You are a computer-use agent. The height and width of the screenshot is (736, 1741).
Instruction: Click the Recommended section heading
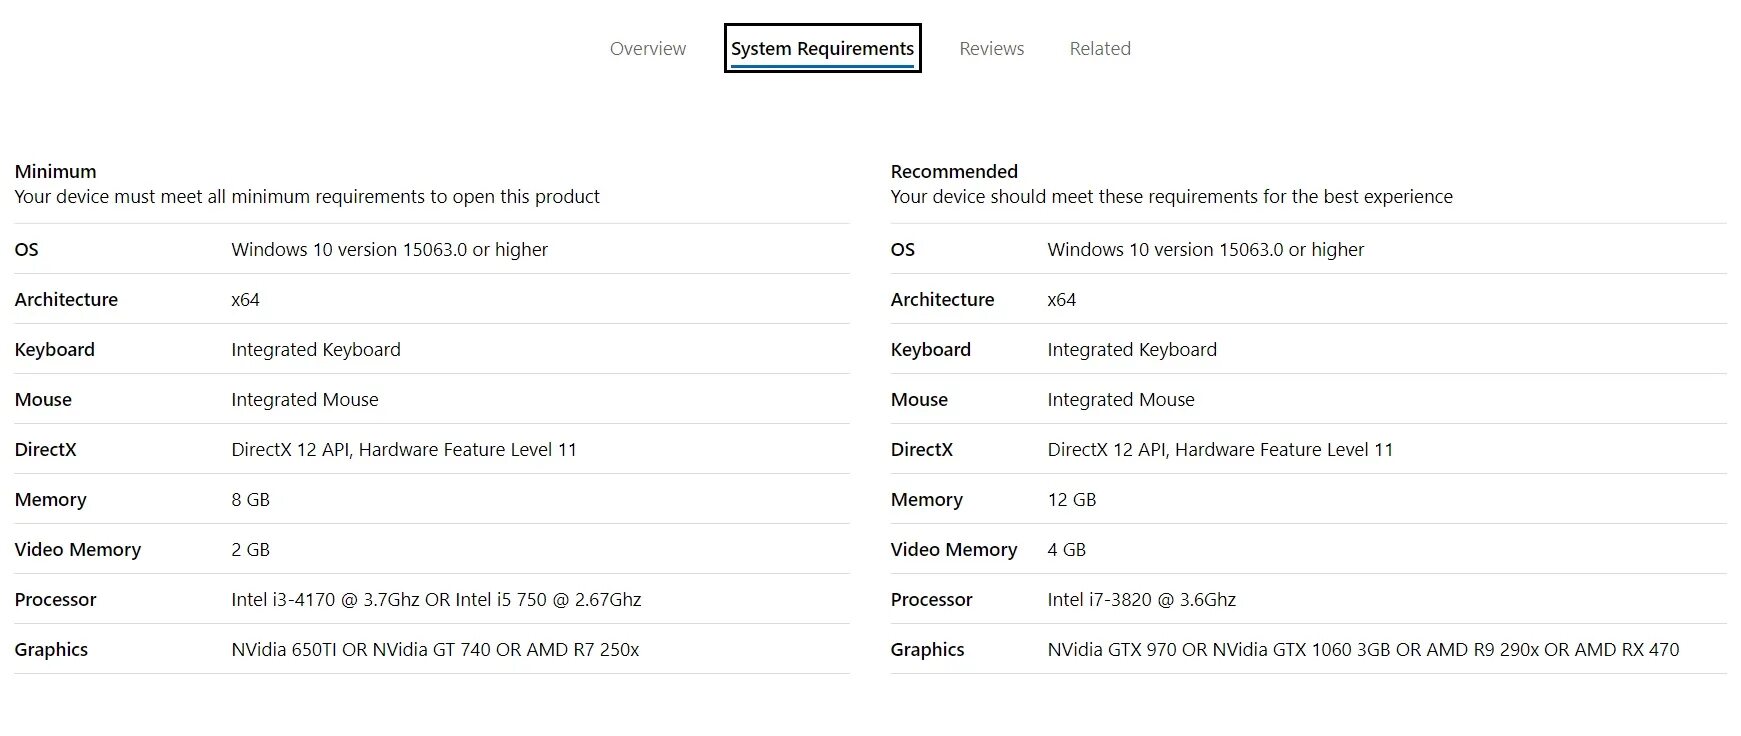click(954, 171)
